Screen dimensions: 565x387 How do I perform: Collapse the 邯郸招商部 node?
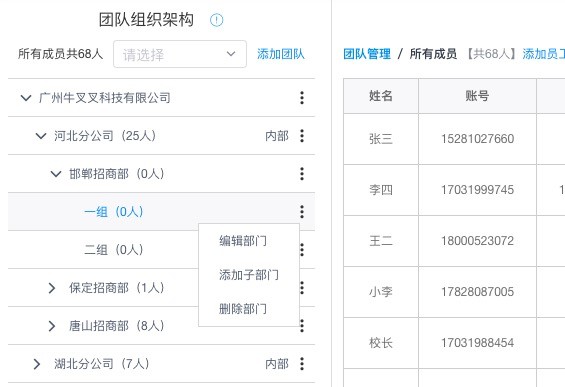point(56,174)
